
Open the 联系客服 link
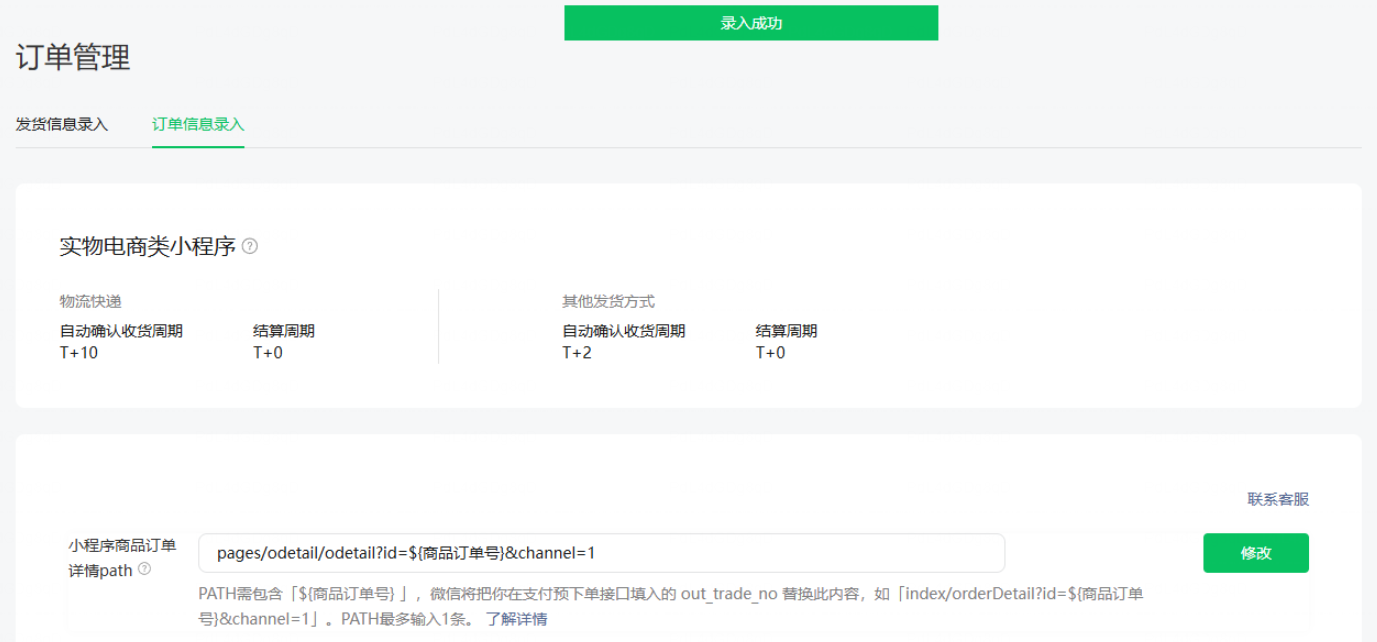[1278, 499]
